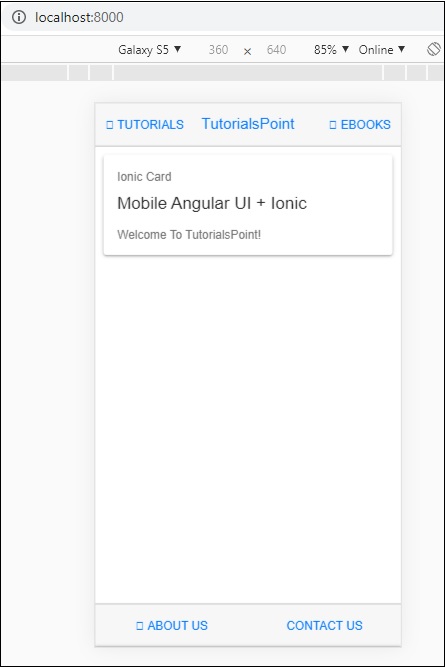Open the Galaxy S5 device dropdown
The height and width of the screenshot is (667, 445).
tap(149, 50)
